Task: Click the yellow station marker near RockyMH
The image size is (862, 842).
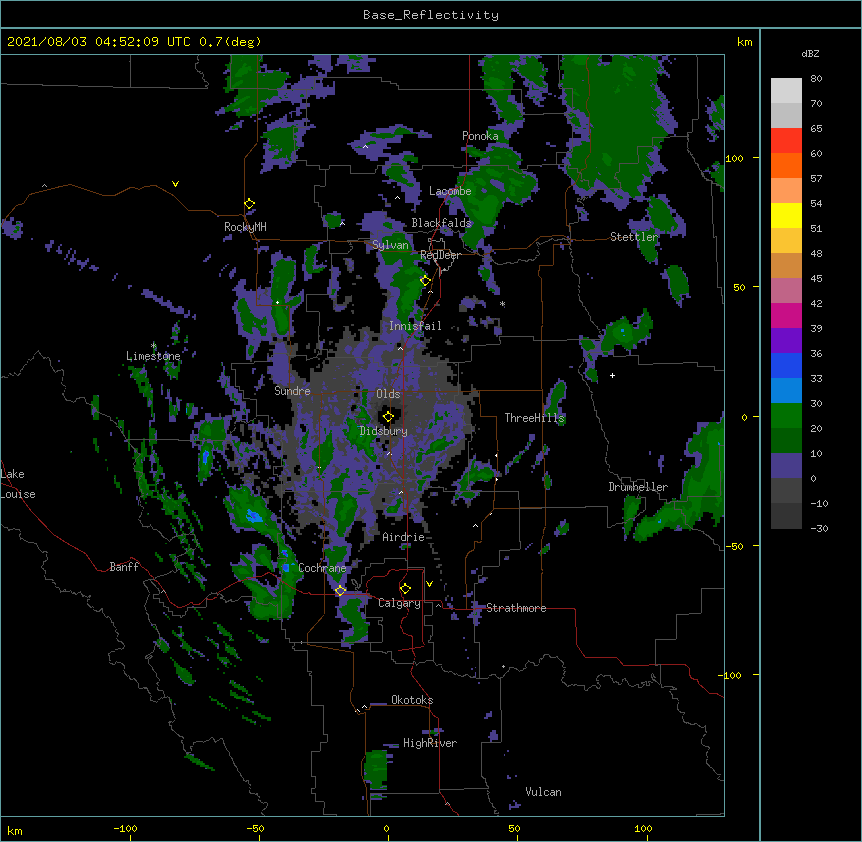Action: [249, 204]
